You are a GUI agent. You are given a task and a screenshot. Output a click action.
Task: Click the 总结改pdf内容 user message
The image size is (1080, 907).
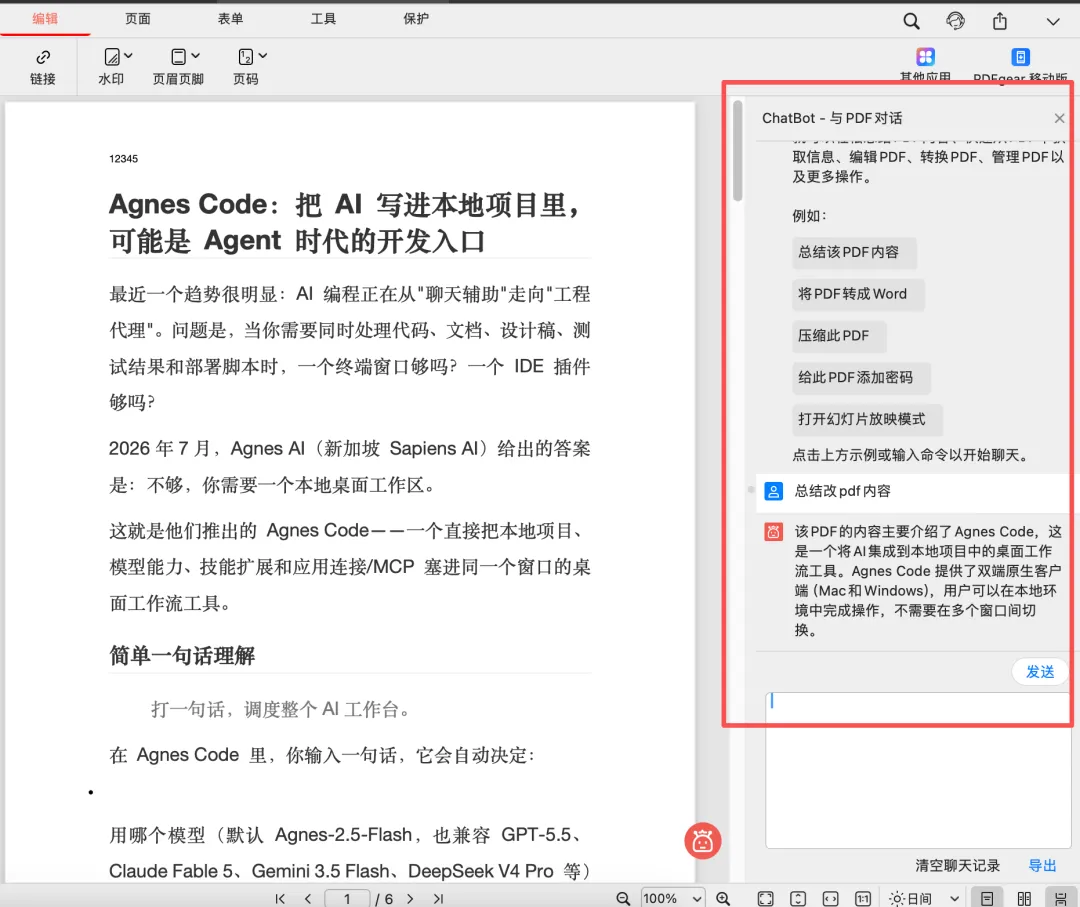tap(842, 491)
